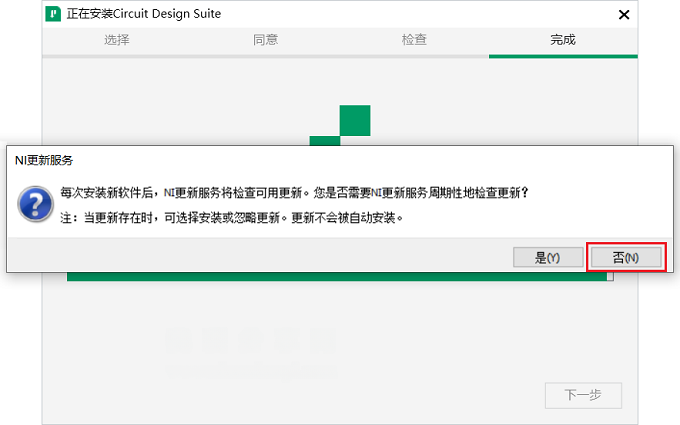This screenshot has height=425, width=680.
Task: Click the green installation progress bar
Action: tap(340, 277)
